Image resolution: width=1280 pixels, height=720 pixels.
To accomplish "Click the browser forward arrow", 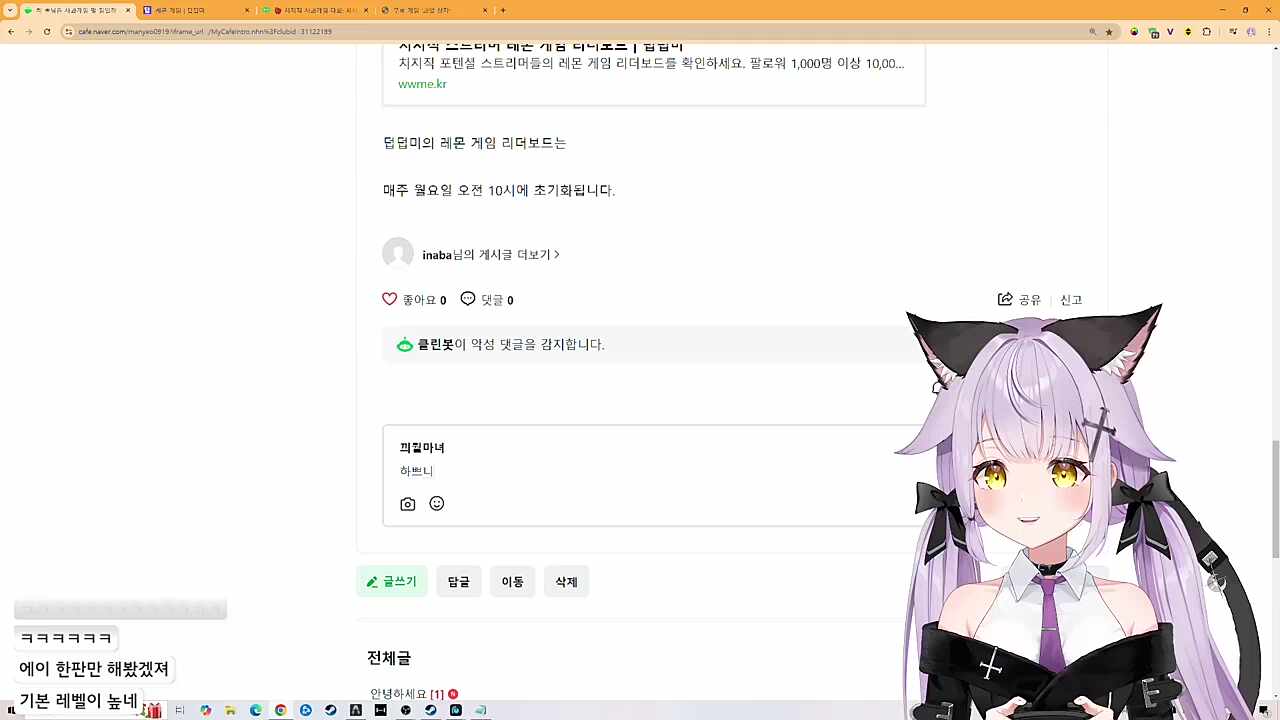I will click(x=28, y=32).
